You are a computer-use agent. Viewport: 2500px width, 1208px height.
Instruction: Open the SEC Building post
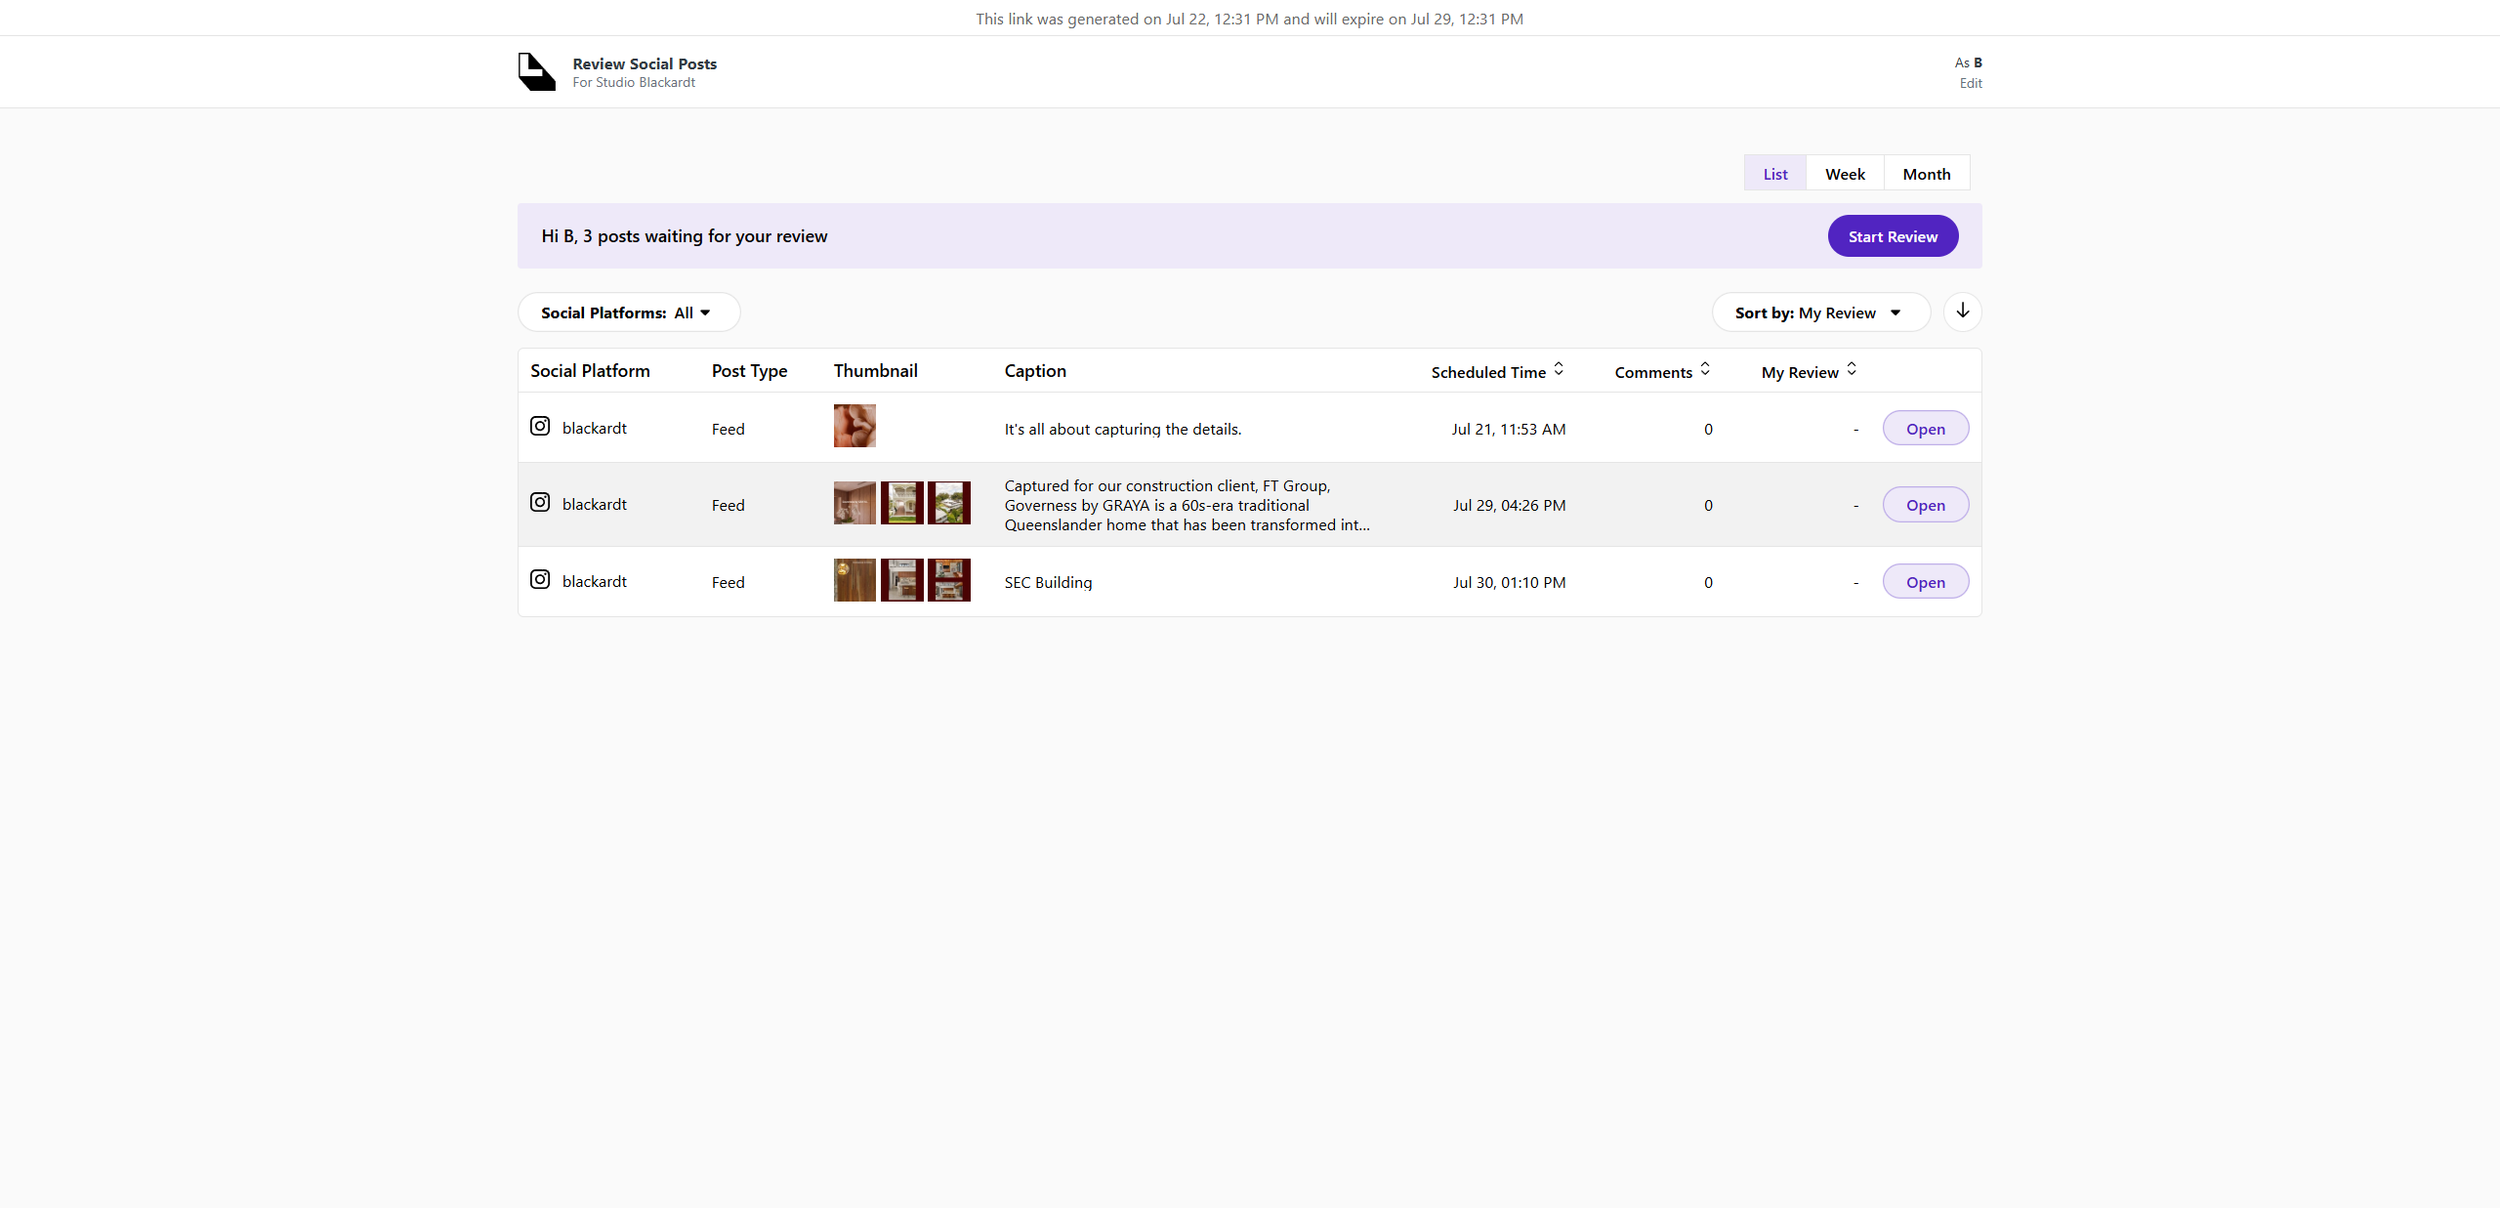(x=1925, y=582)
